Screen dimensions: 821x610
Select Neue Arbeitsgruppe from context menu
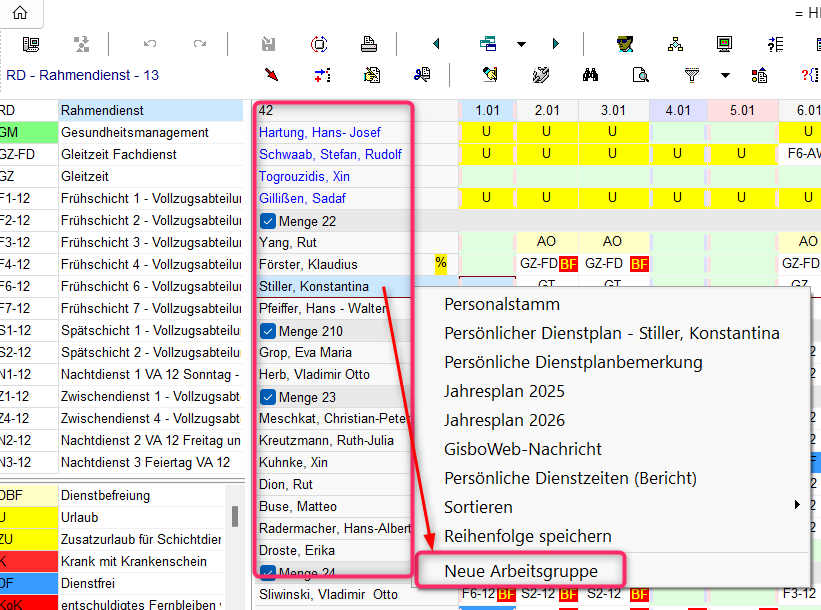[x=521, y=571]
